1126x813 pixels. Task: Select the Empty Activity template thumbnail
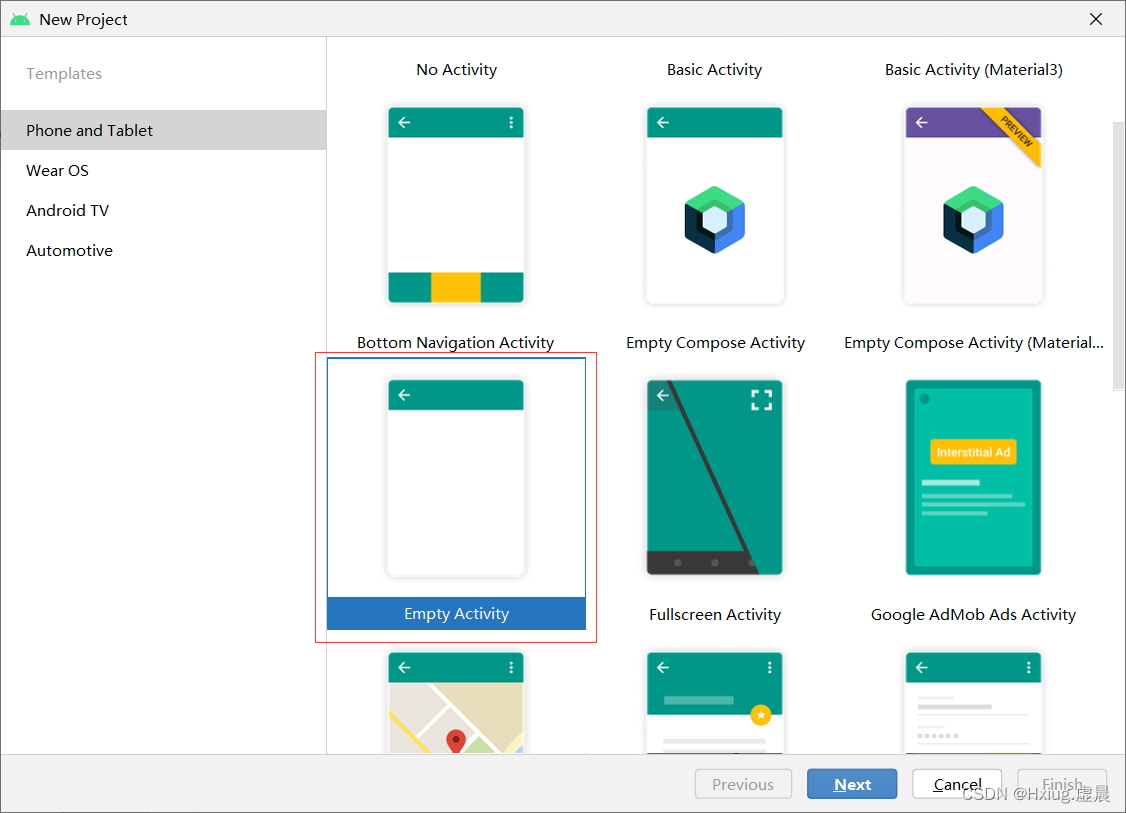point(456,478)
